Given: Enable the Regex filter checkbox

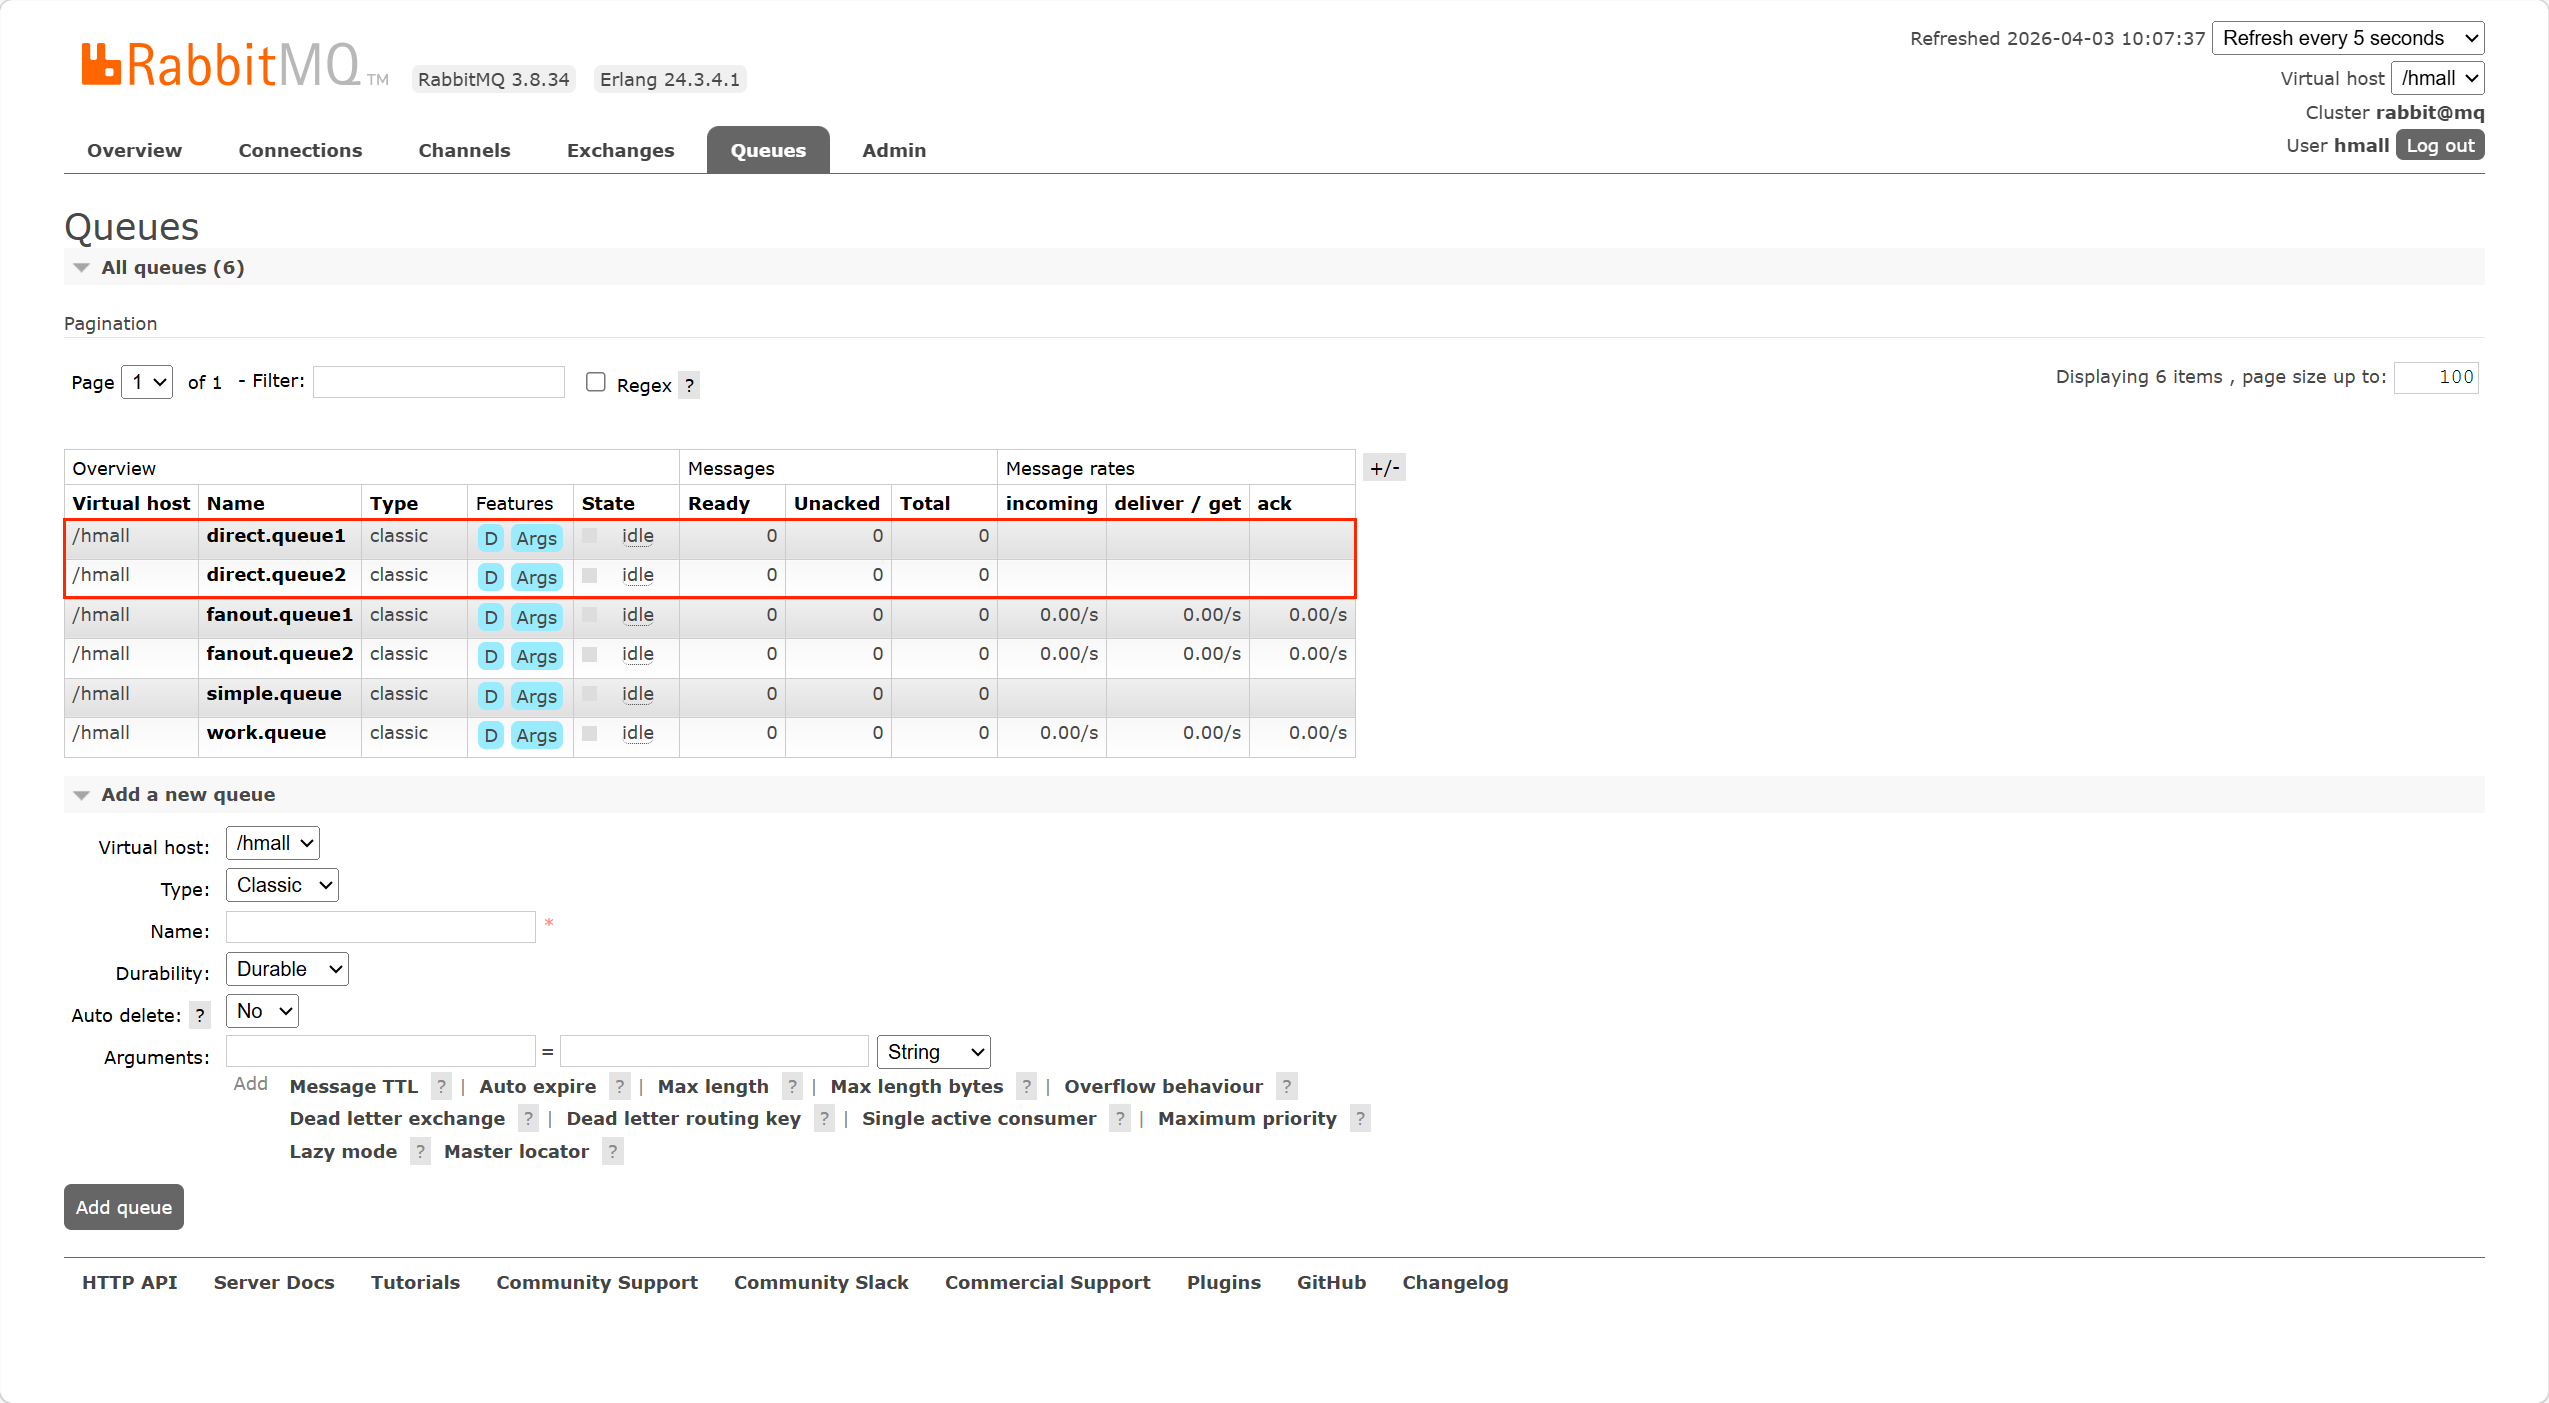Looking at the screenshot, I should tap(596, 382).
